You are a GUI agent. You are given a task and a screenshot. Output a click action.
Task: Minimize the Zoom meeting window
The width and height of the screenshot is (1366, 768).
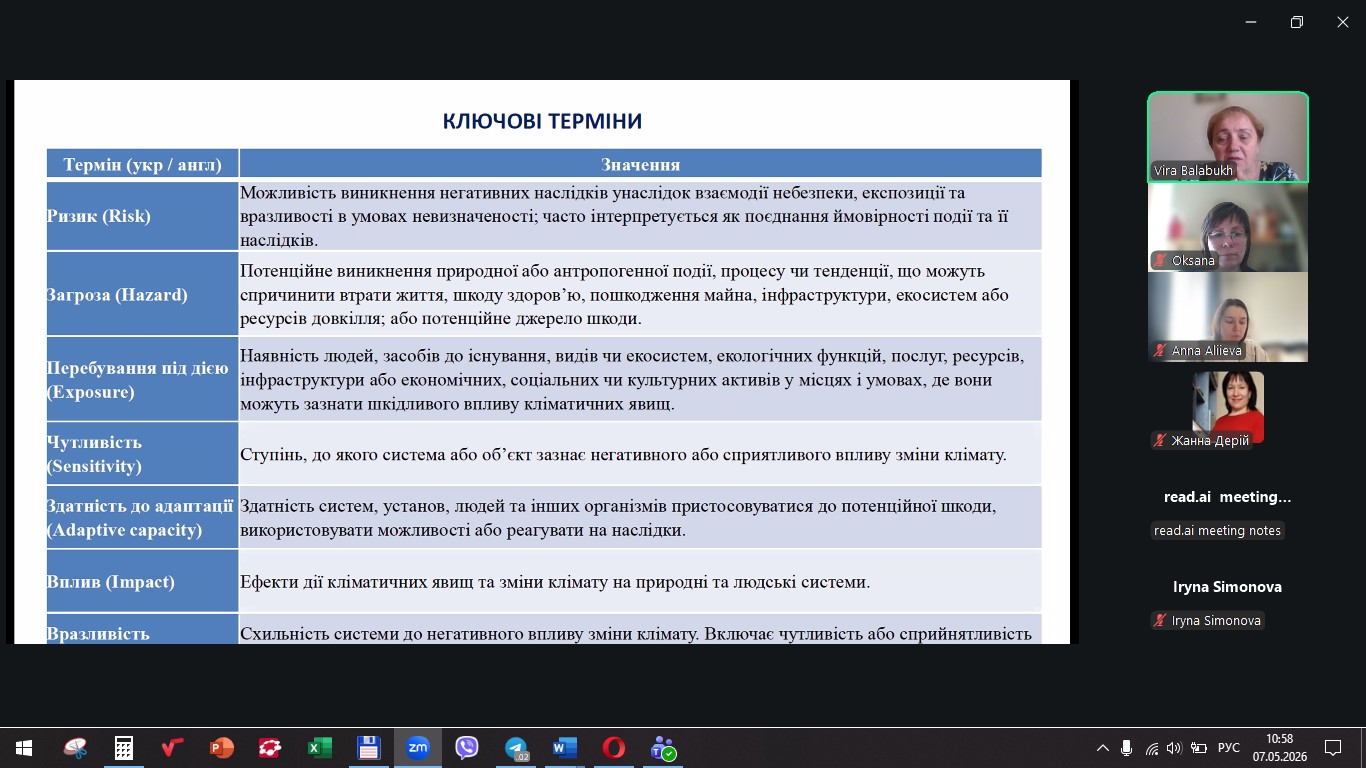pos(1251,22)
